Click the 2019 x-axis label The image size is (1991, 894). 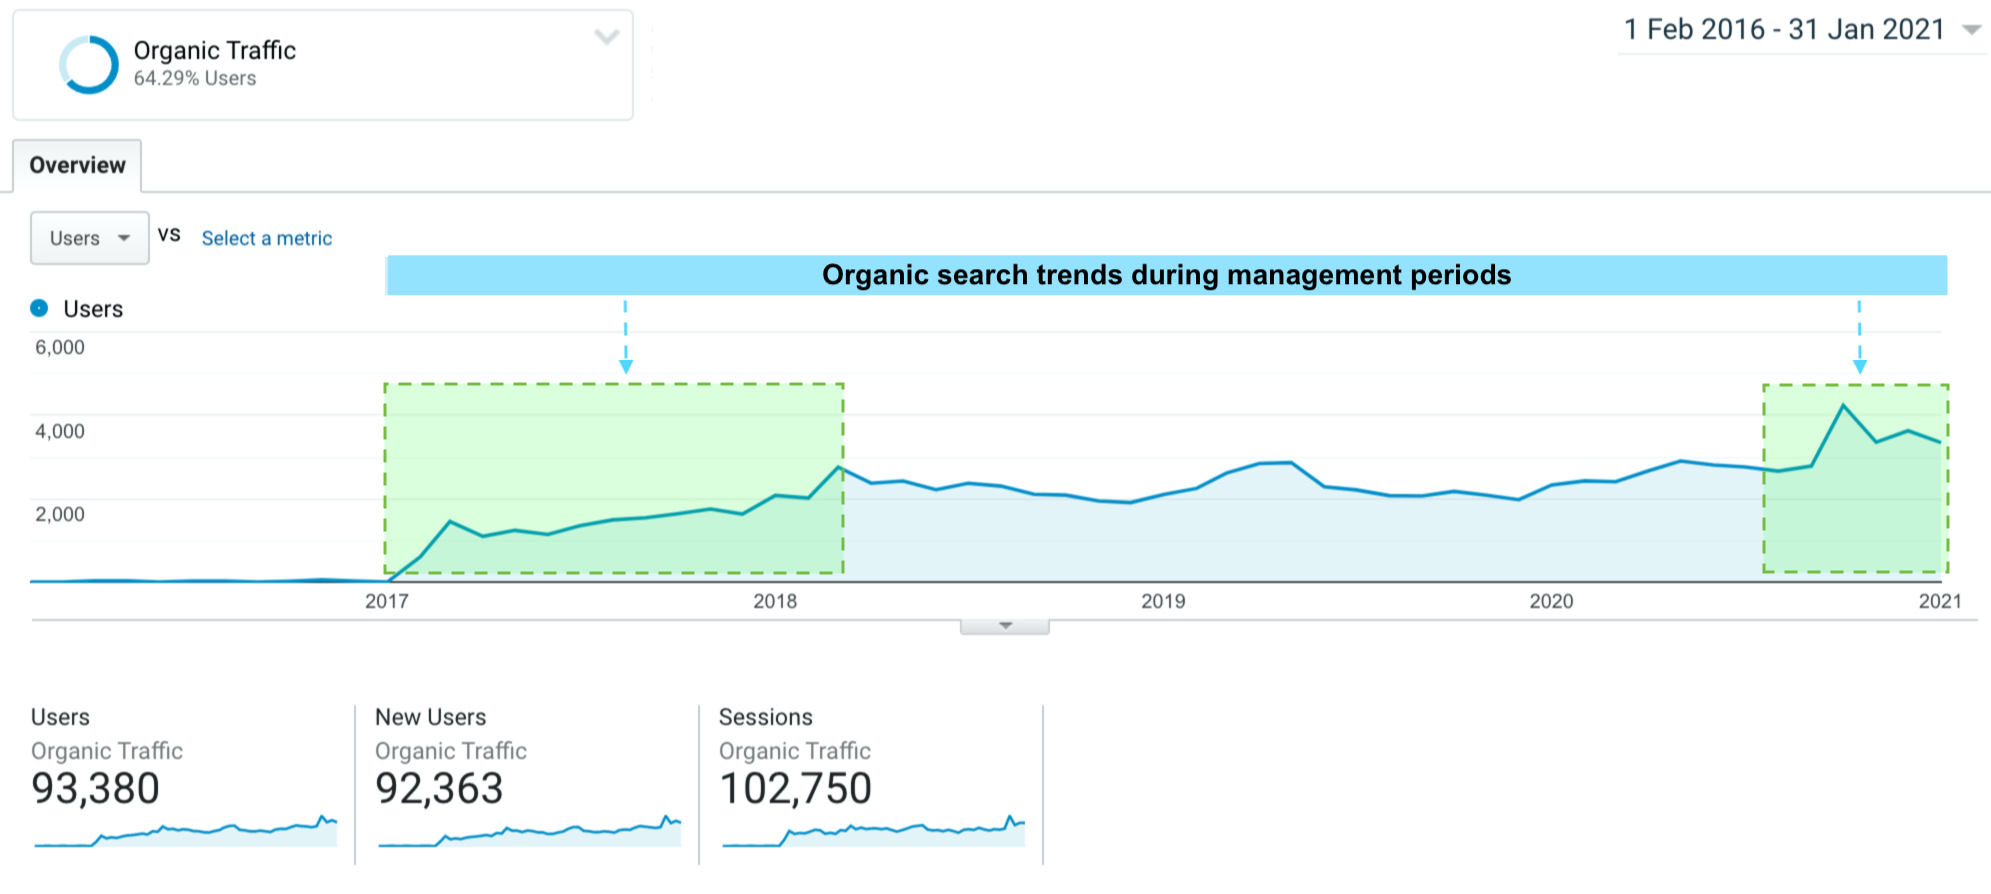[1163, 601]
